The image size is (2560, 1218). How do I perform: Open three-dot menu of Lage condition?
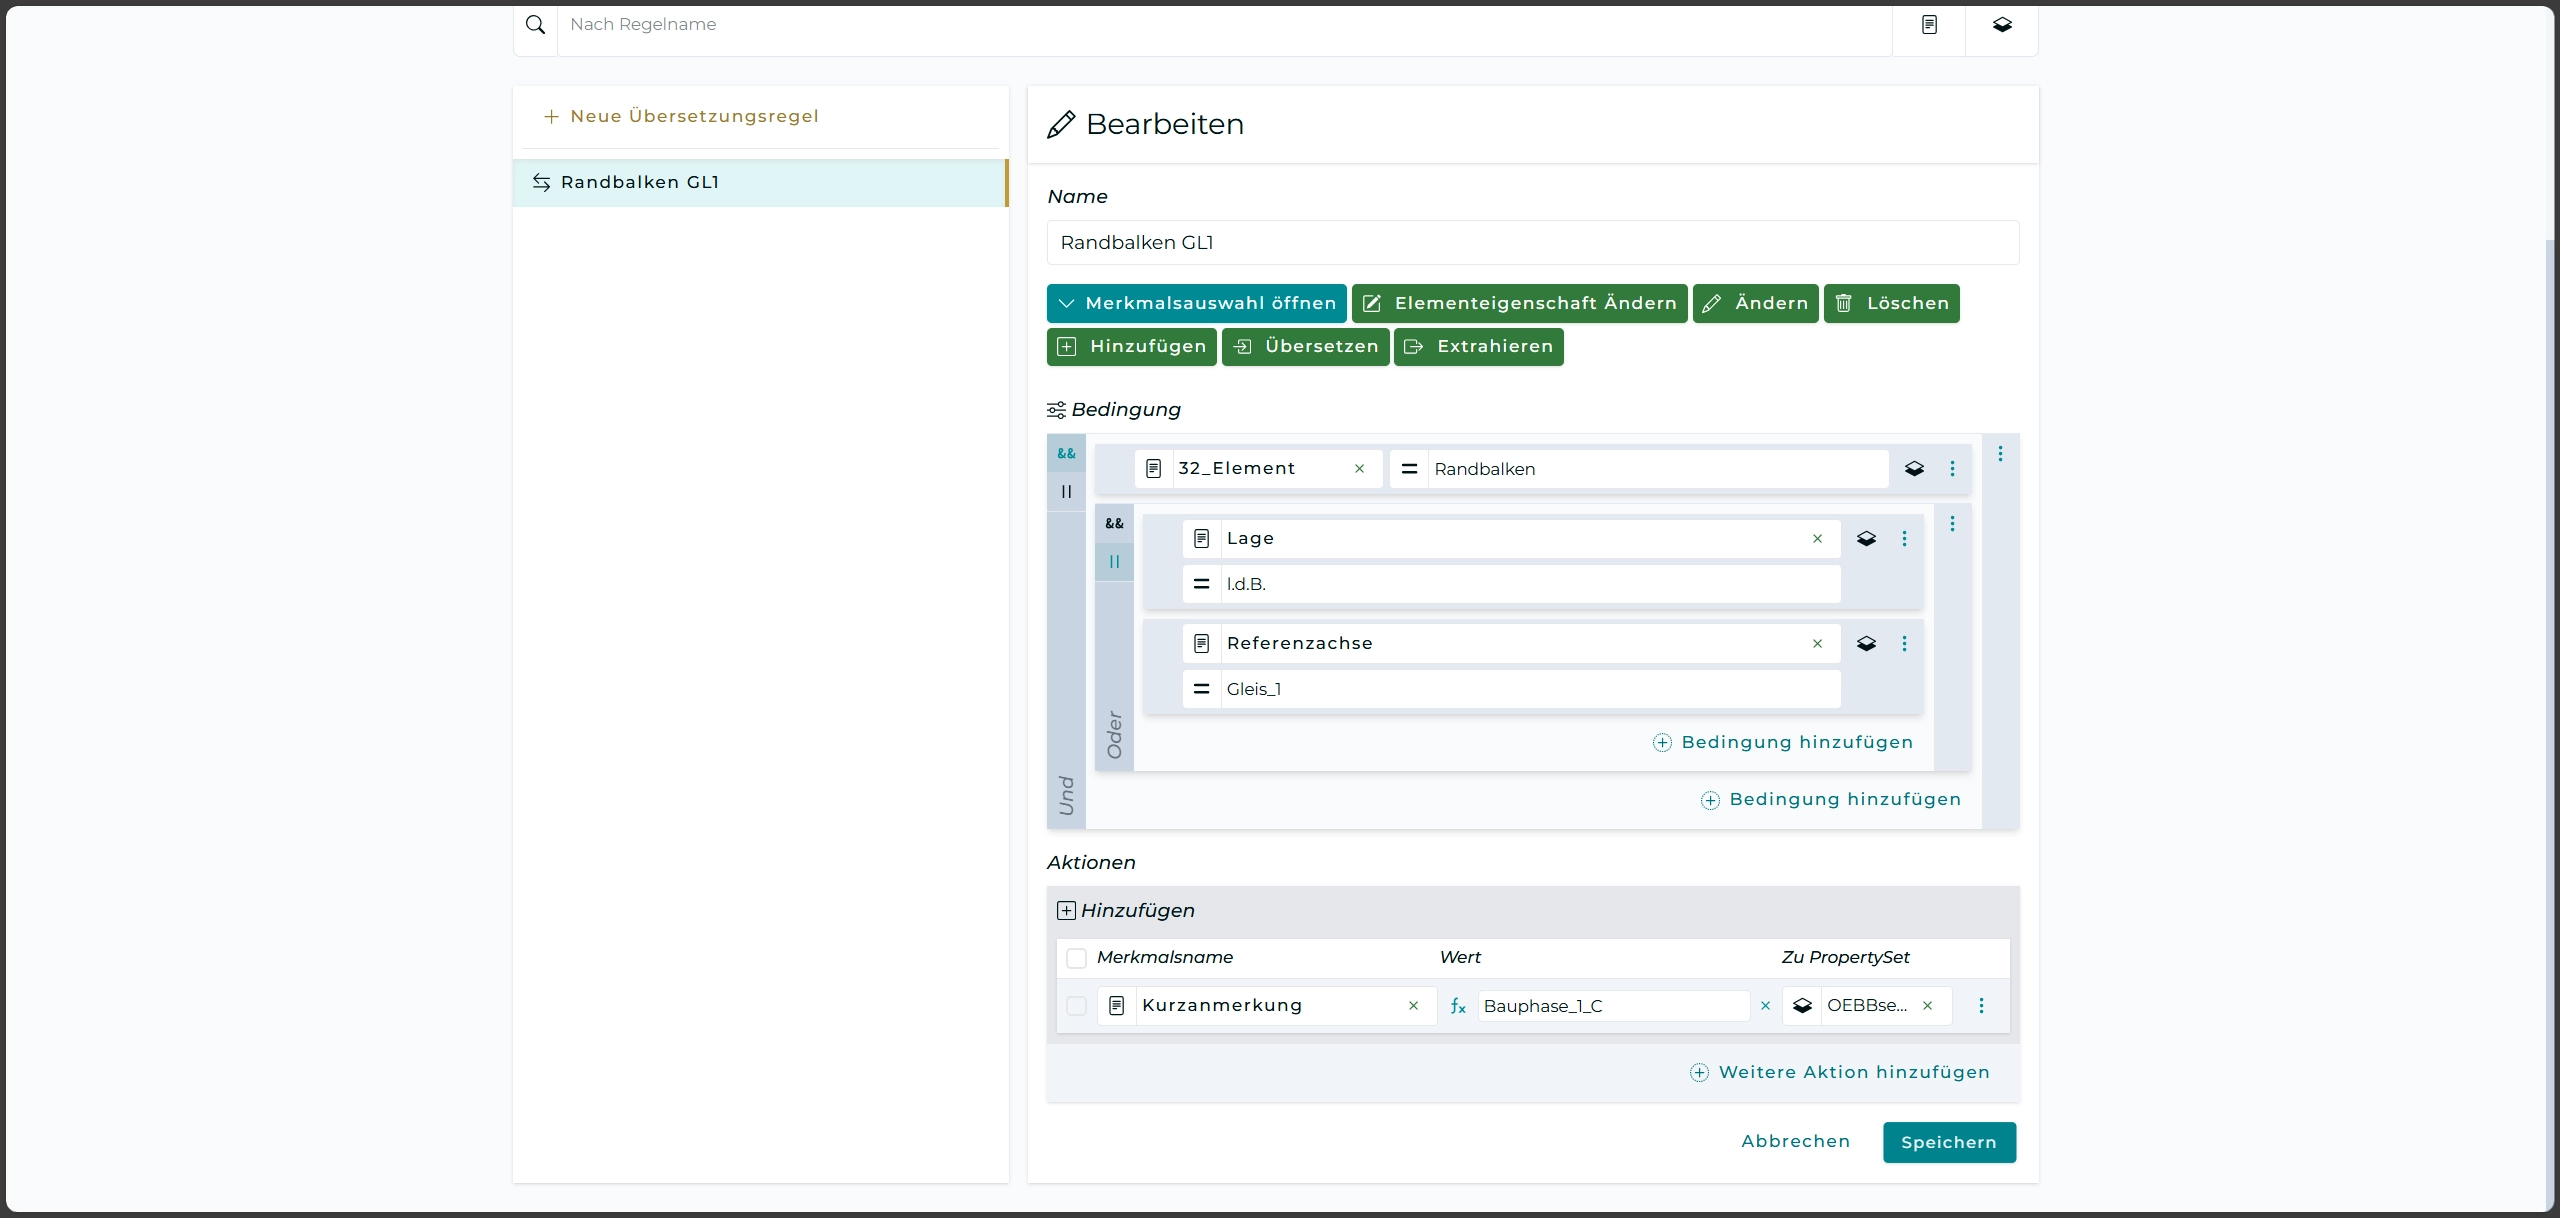pos(1904,539)
